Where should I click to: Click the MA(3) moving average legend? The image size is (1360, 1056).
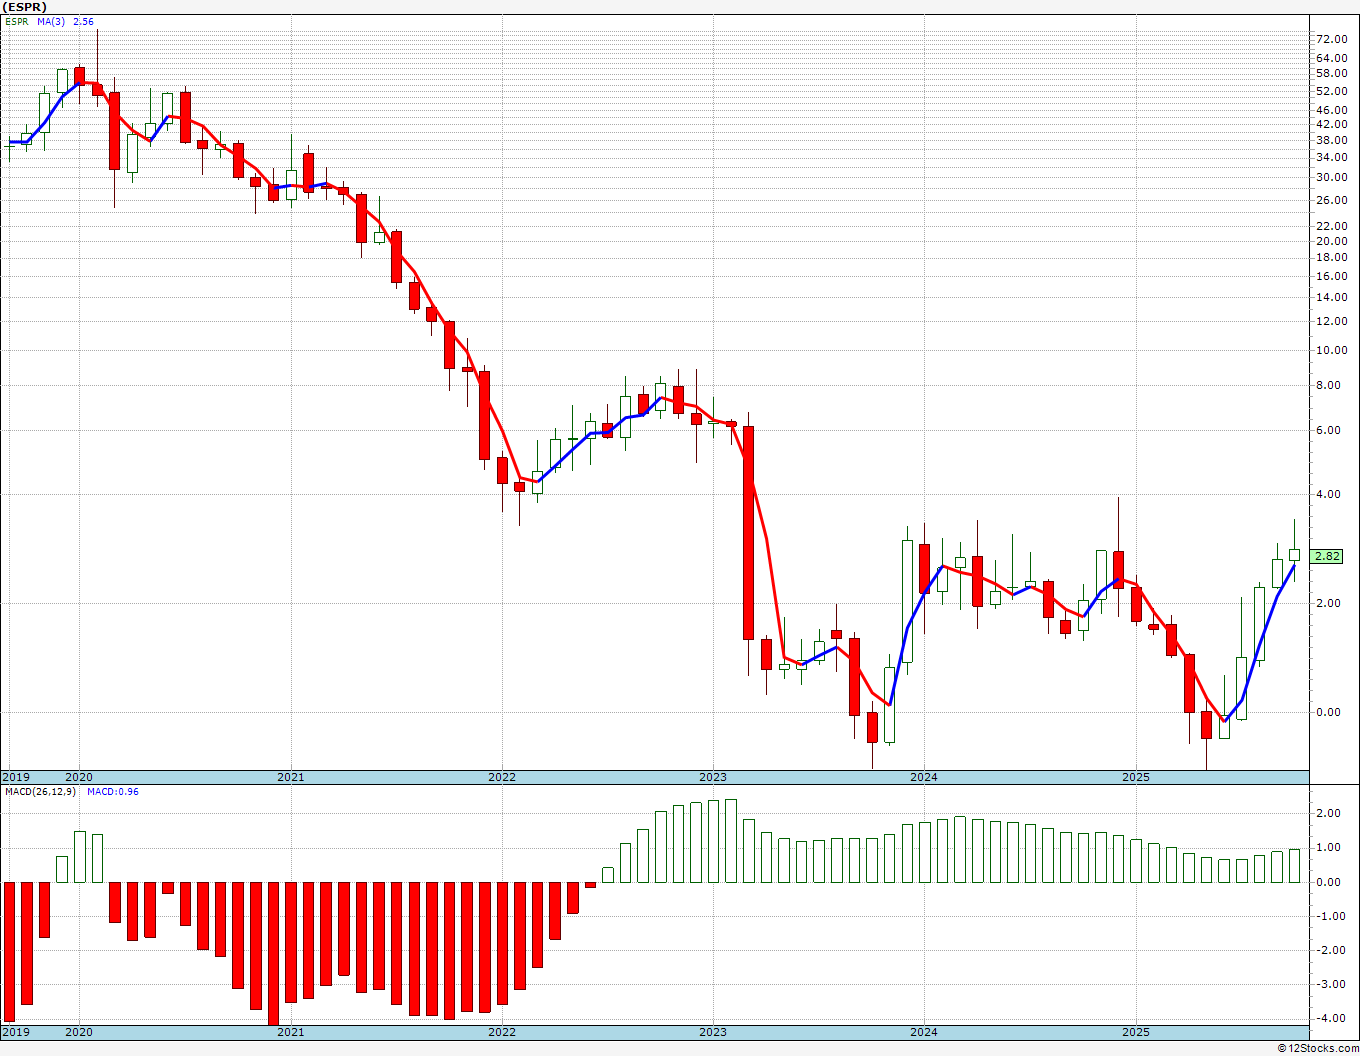pos(52,21)
